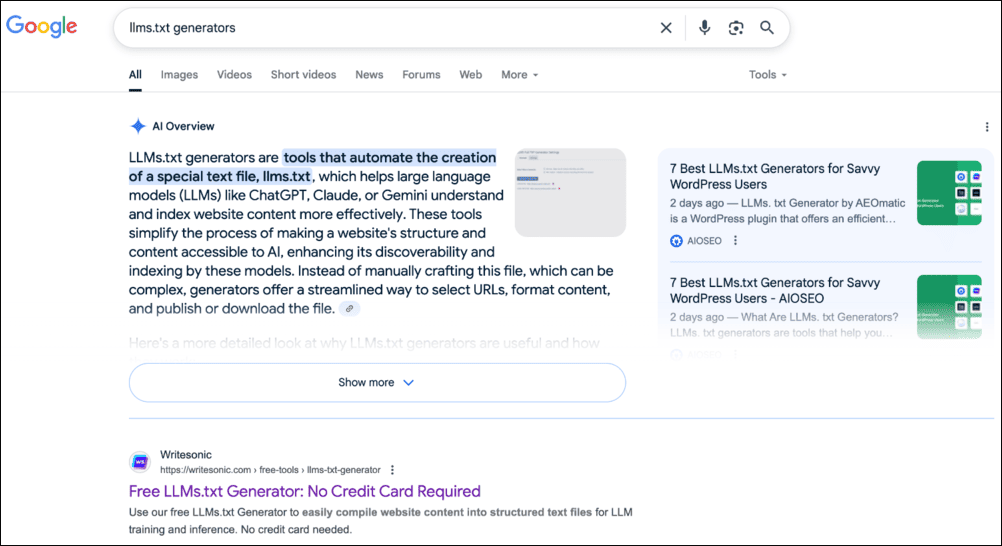This screenshot has height=546, width=1002.
Task: Open 'Free LLMs.txt Generator: No Credit Card Required' result
Action: point(304,491)
